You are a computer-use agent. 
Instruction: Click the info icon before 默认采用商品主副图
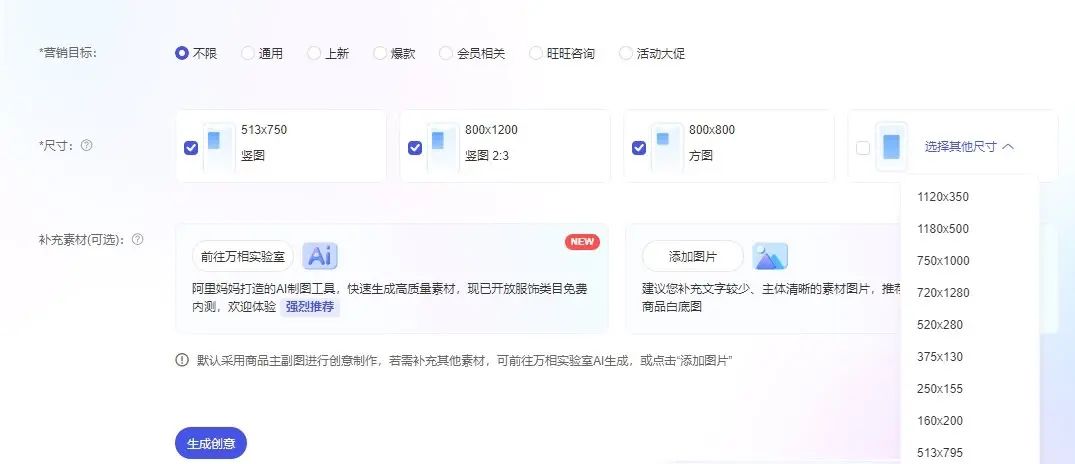pos(182,360)
